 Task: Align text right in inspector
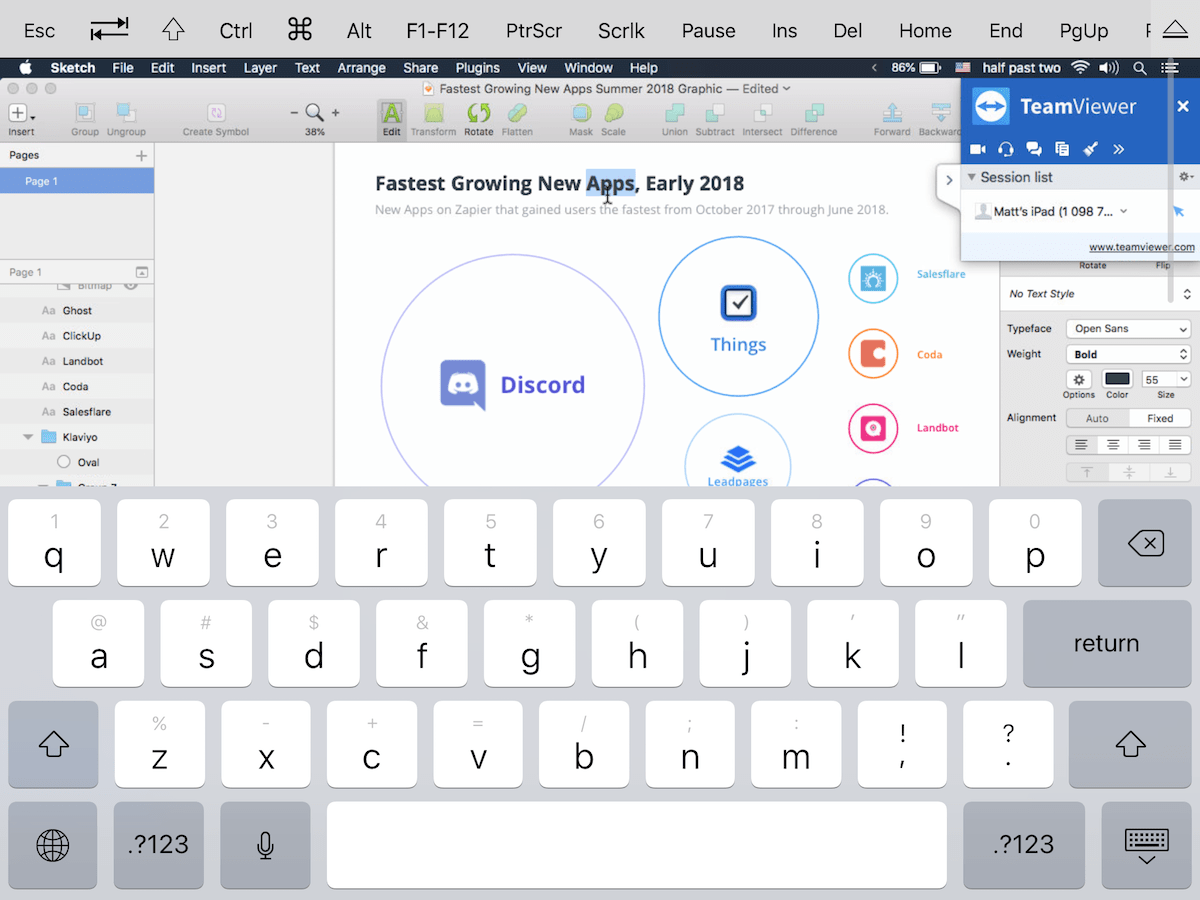(1144, 445)
